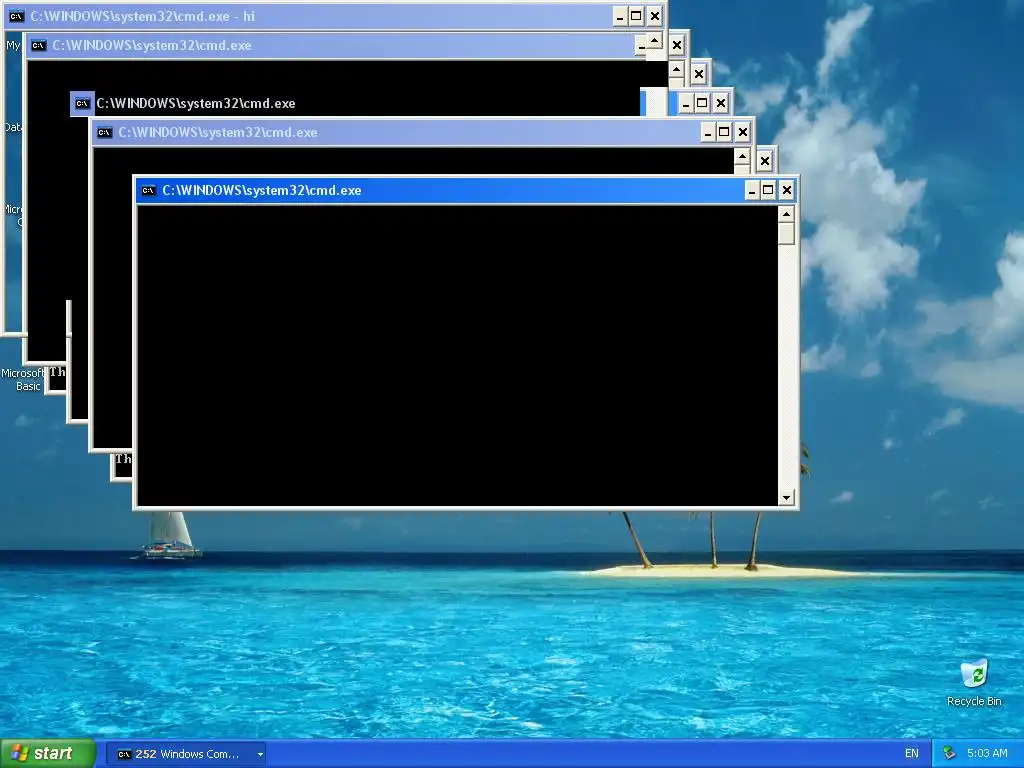Open the '252 Windows Com...' taskbar group
The height and width of the screenshot is (768, 1024).
point(185,754)
